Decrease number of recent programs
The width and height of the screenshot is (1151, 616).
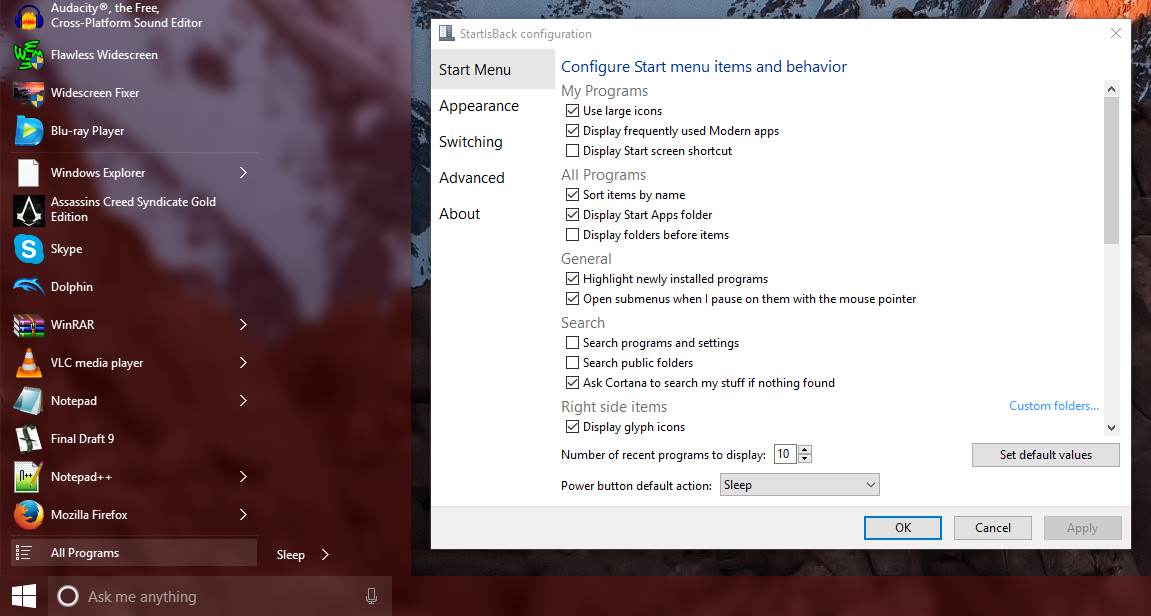tap(805, 459)
